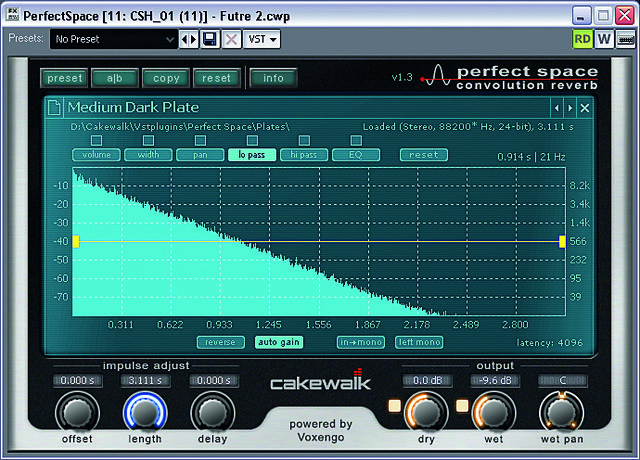Screen dimensions: 640x460
Task: Click the wet pan knob
Action: click(562, 413)
